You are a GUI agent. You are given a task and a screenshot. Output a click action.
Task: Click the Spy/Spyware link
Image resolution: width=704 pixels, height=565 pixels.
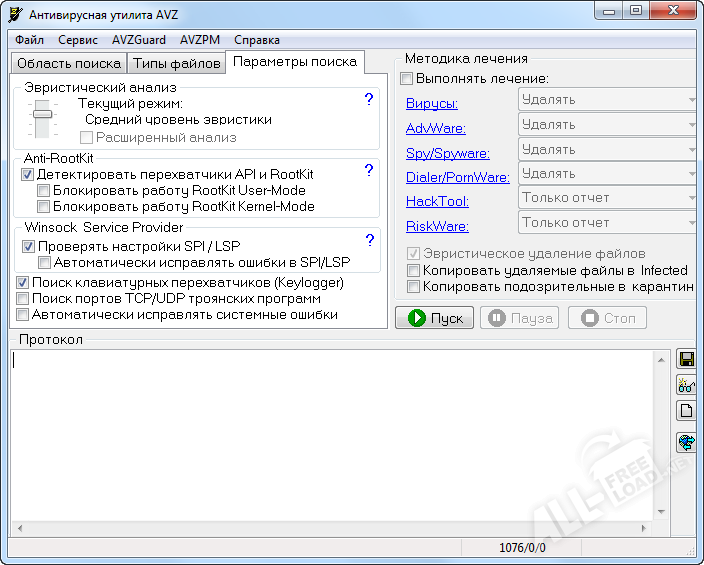tap(447, 153)
